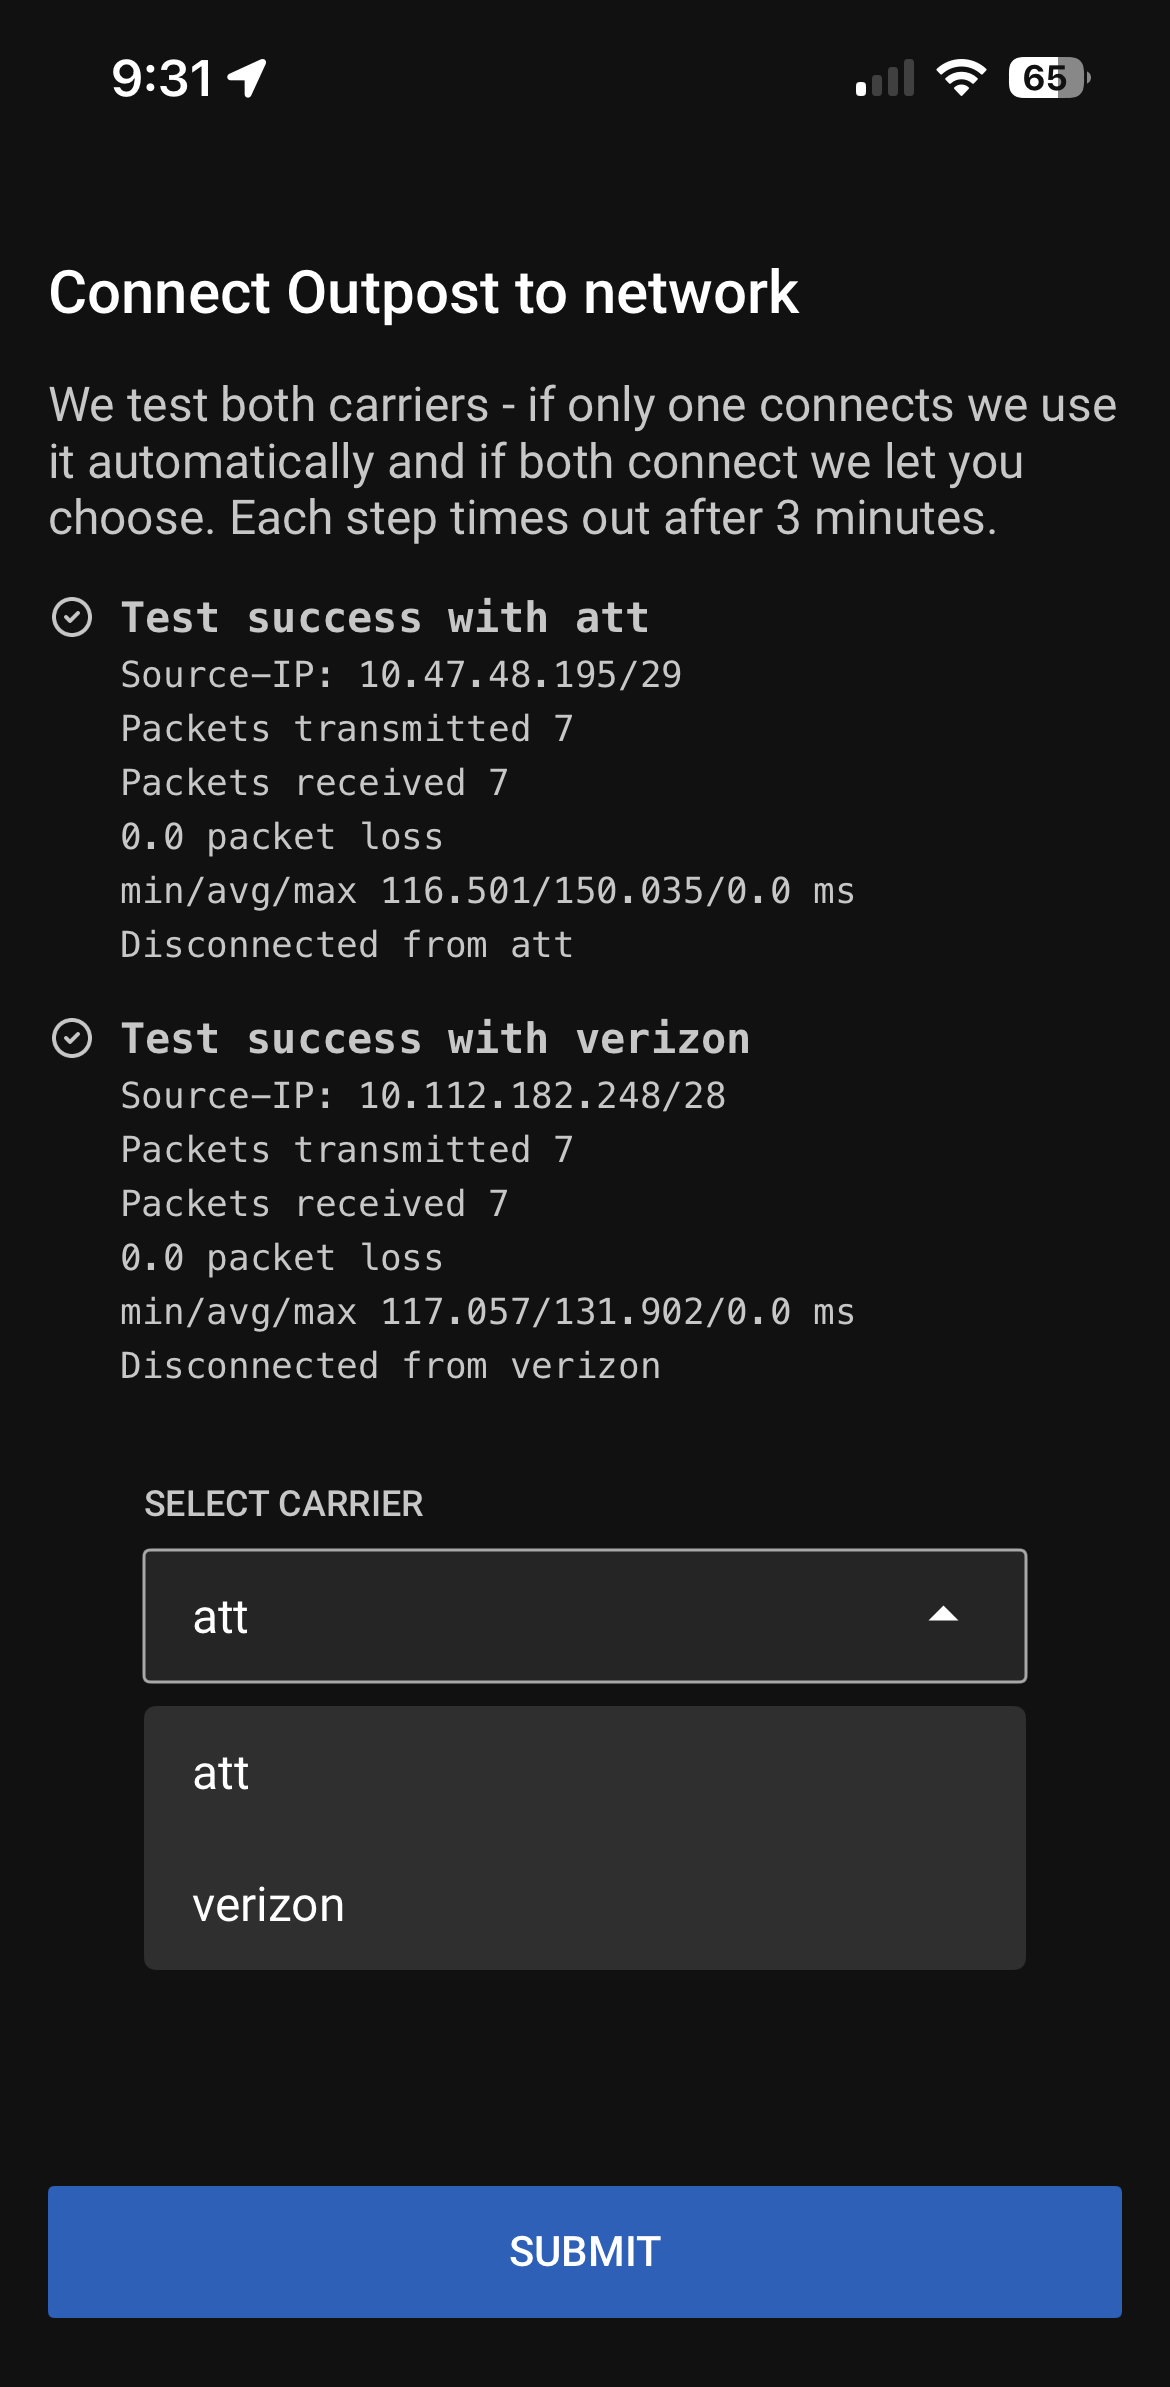The height and width of the screenshot is (2387, 1170).
Task: Tap the verizon test success checkmark icon
Action: pyautogui.click(x=72, y=1039)
